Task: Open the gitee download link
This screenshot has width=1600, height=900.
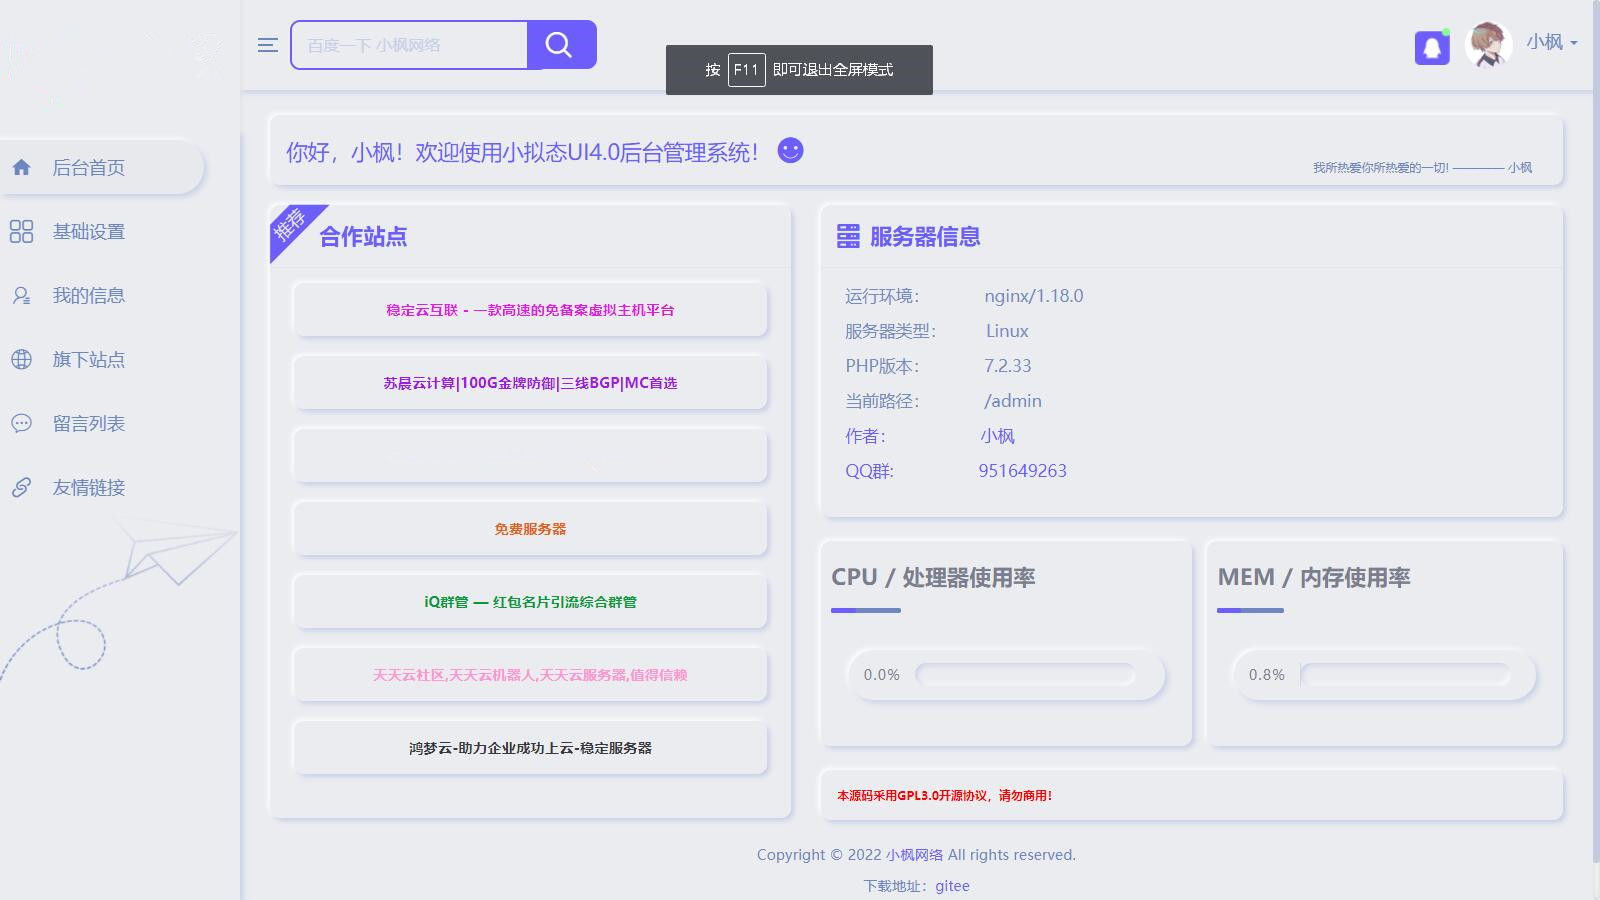Action: pyautogui.click(x=952, y=886)
